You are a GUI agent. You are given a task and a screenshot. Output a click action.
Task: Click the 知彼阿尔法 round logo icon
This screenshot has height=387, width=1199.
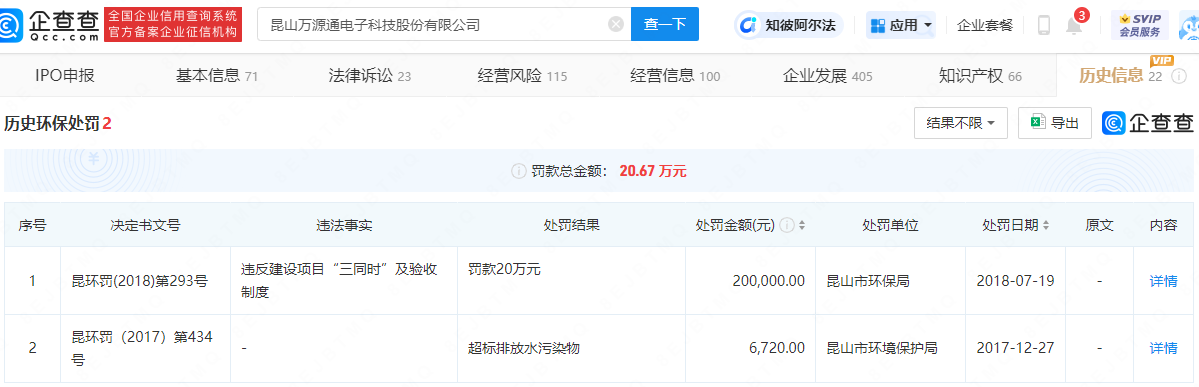coord(749,25)
